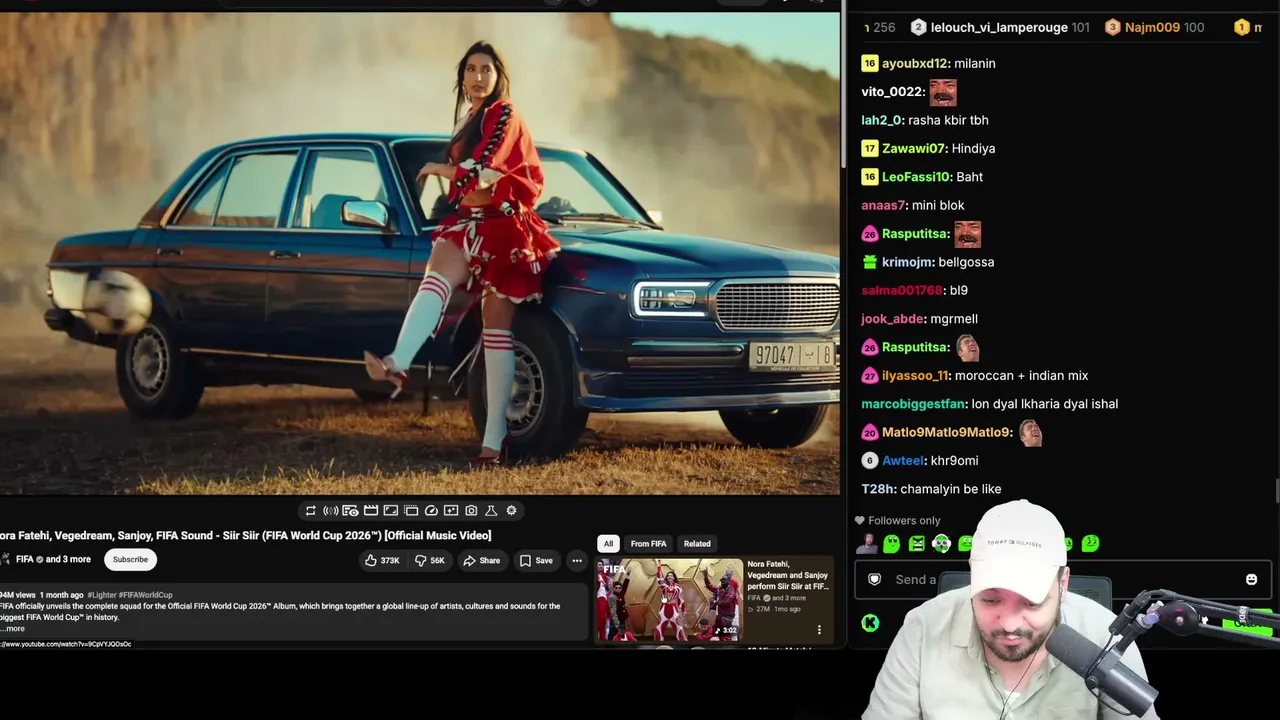Click chat username jook_abde
Image resolution: width=1280 pixels, height=720 pixels.
[893, 319]
